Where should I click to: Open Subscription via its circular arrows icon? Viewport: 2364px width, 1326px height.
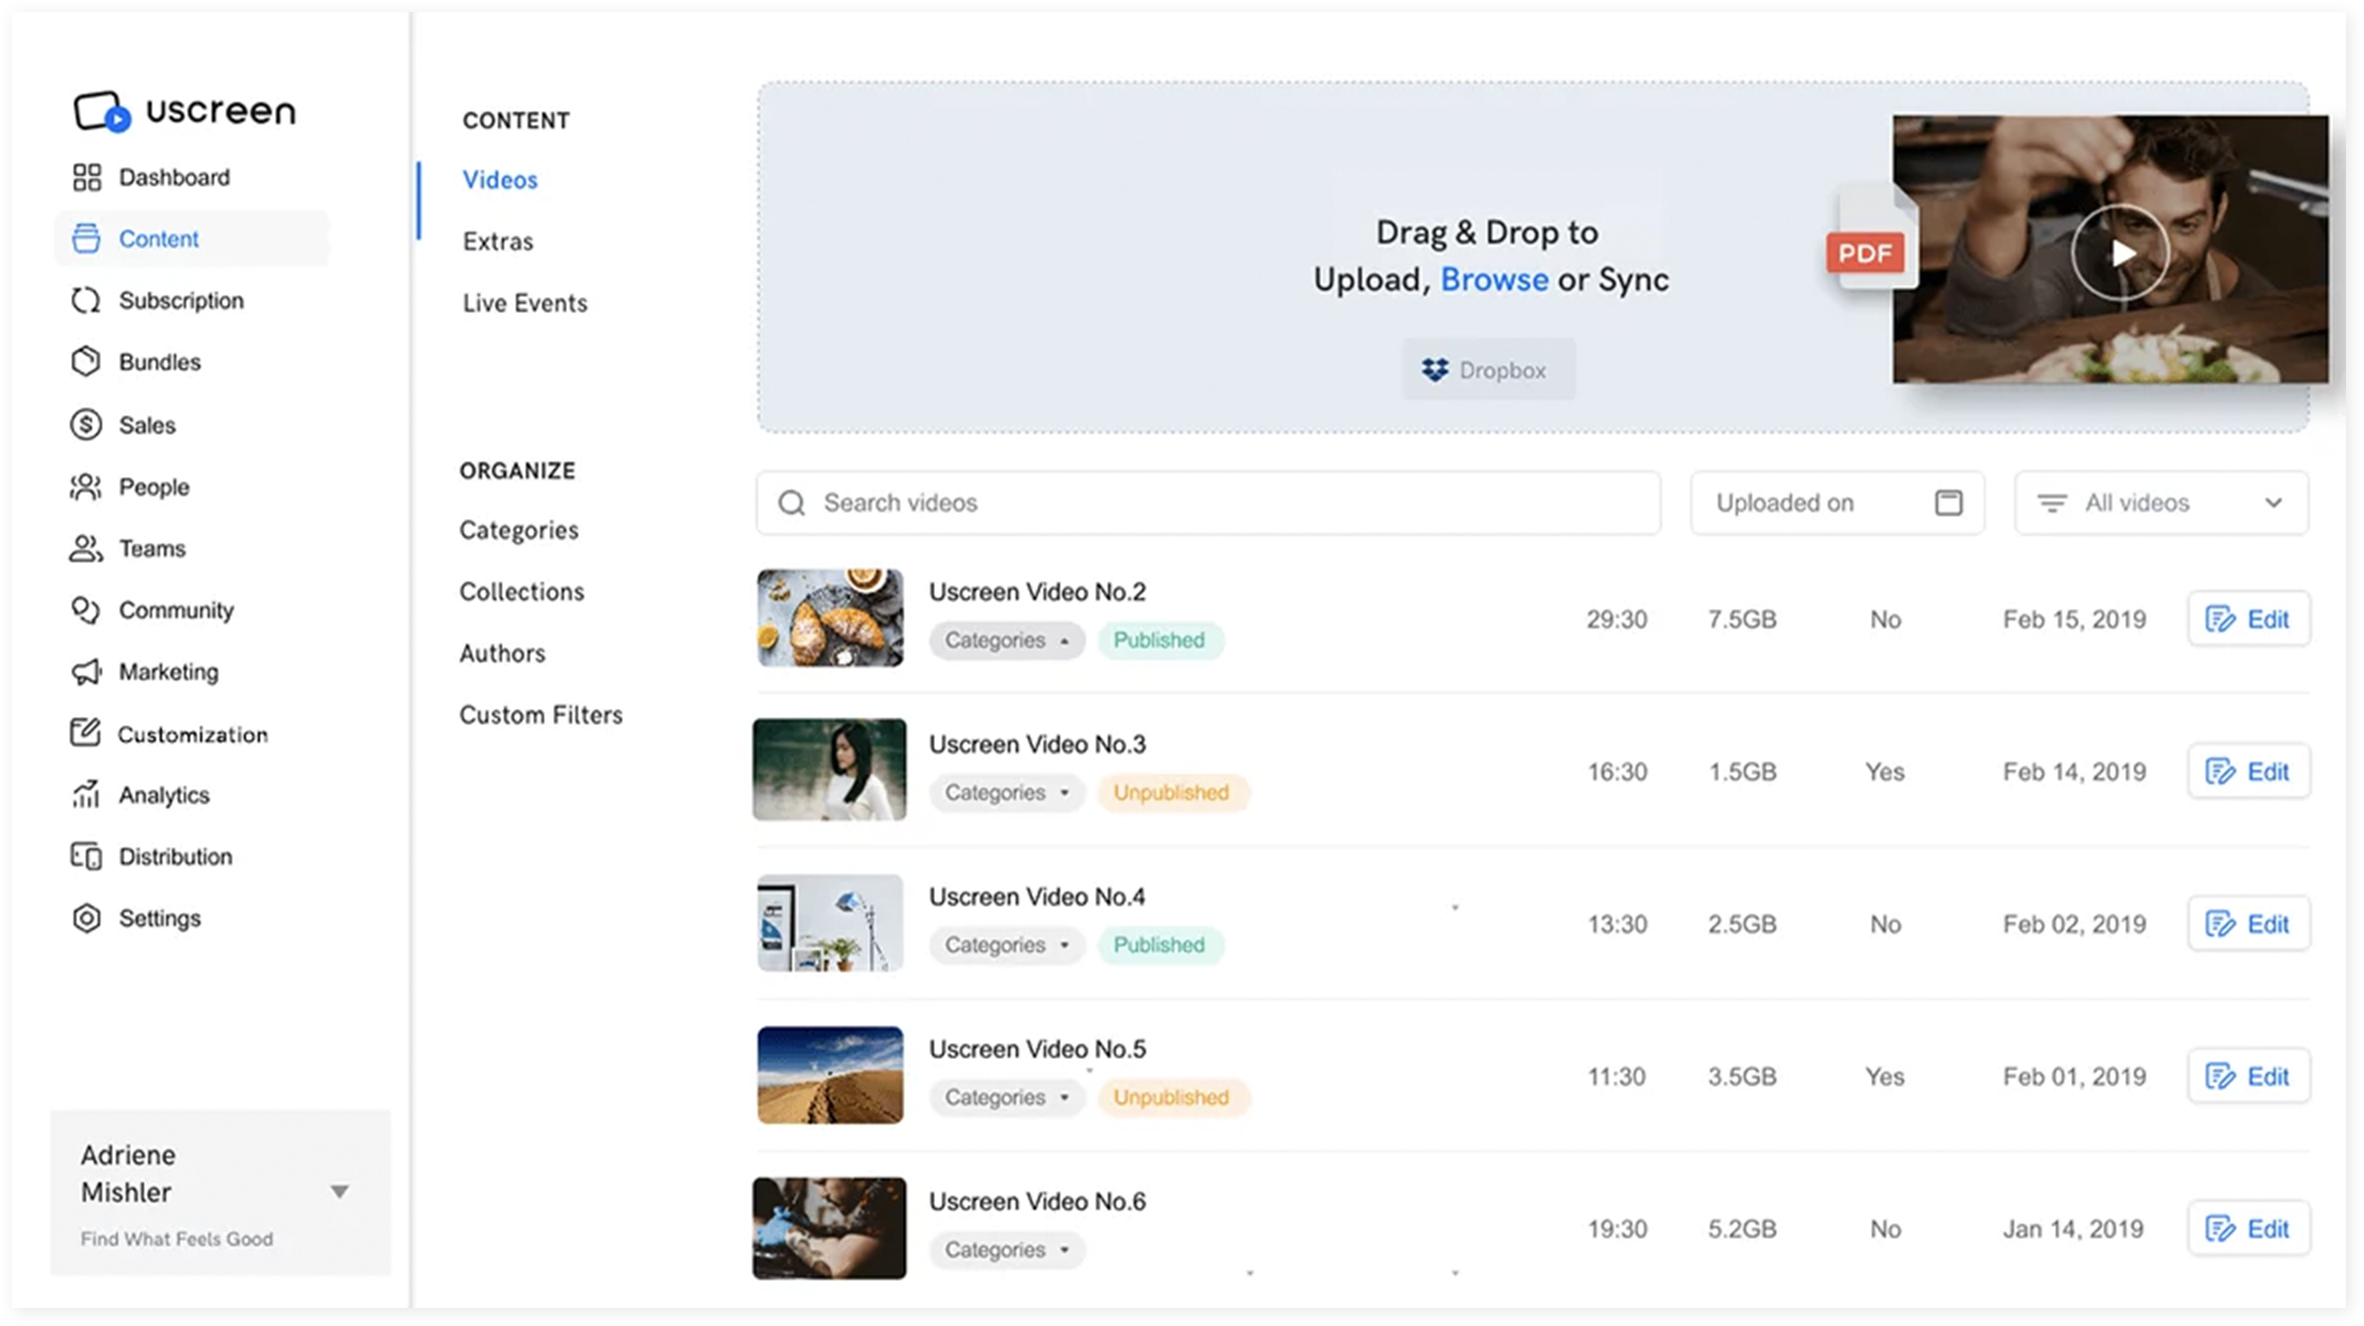coord(86,300)
